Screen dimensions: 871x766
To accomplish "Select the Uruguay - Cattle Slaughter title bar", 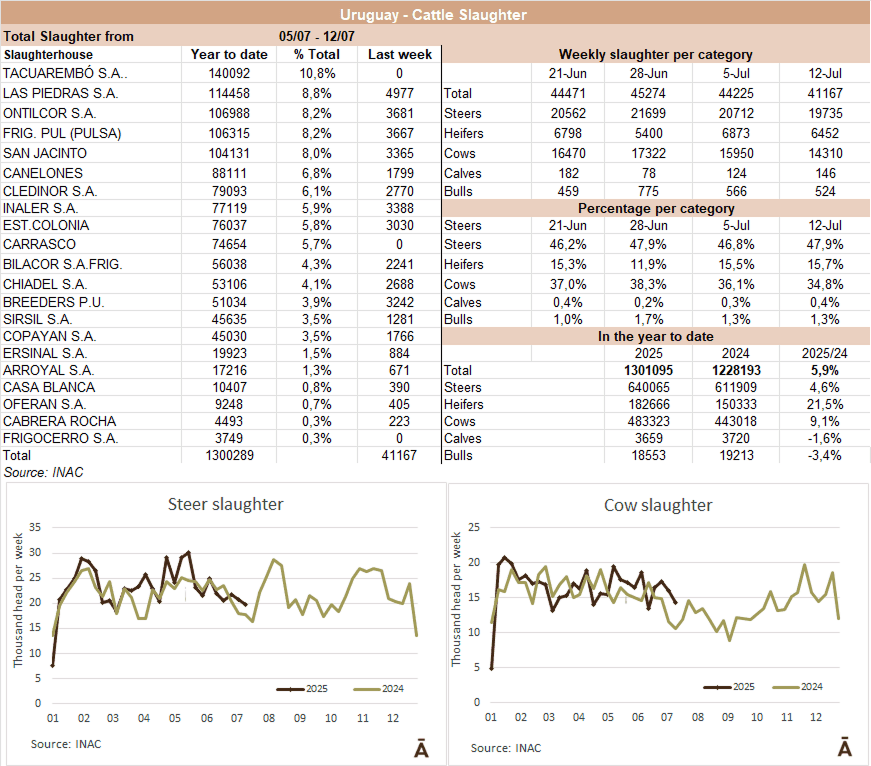I will 434,14.
